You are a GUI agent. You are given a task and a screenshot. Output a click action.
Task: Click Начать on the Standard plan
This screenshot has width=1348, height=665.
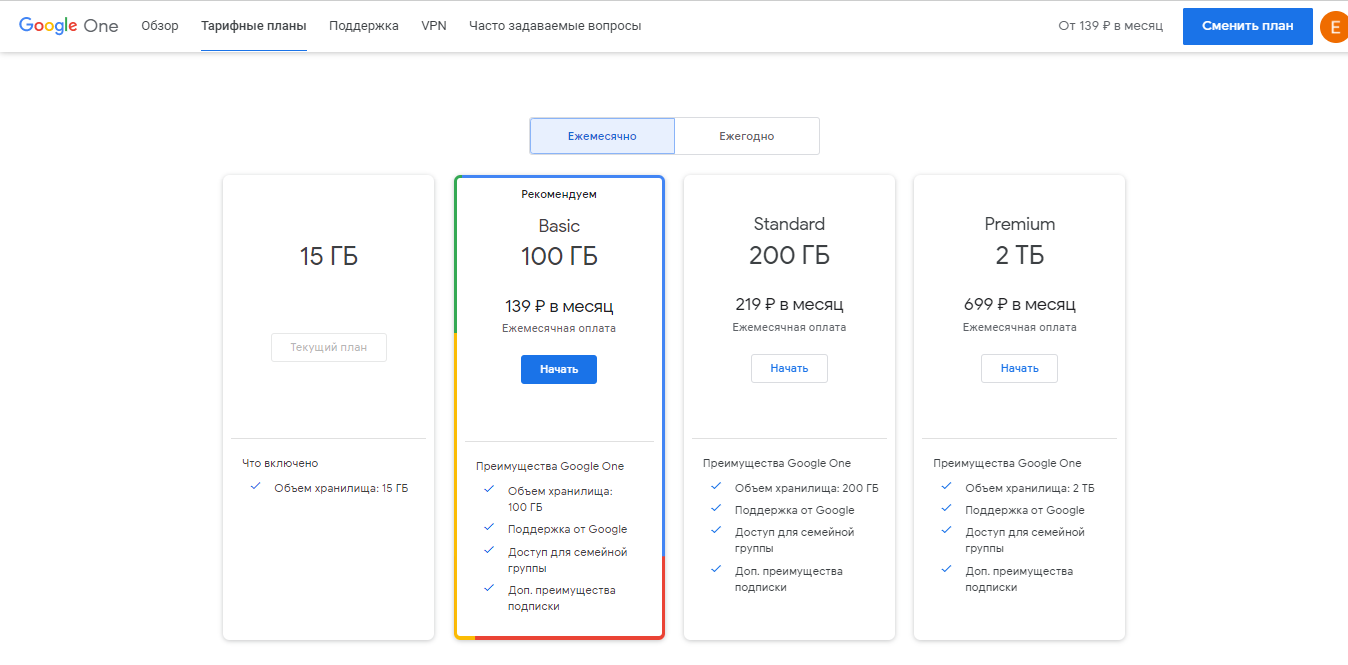pyautogui.click(x=789, y=368)
